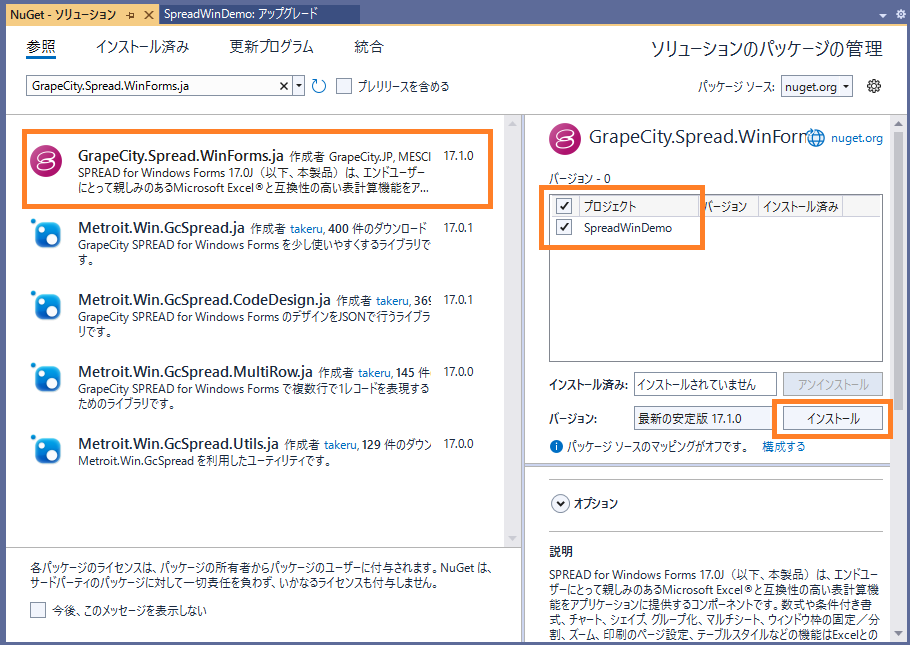Click the pin icon on NuGet tab
The image size is (910, 645).
point(131,15)
